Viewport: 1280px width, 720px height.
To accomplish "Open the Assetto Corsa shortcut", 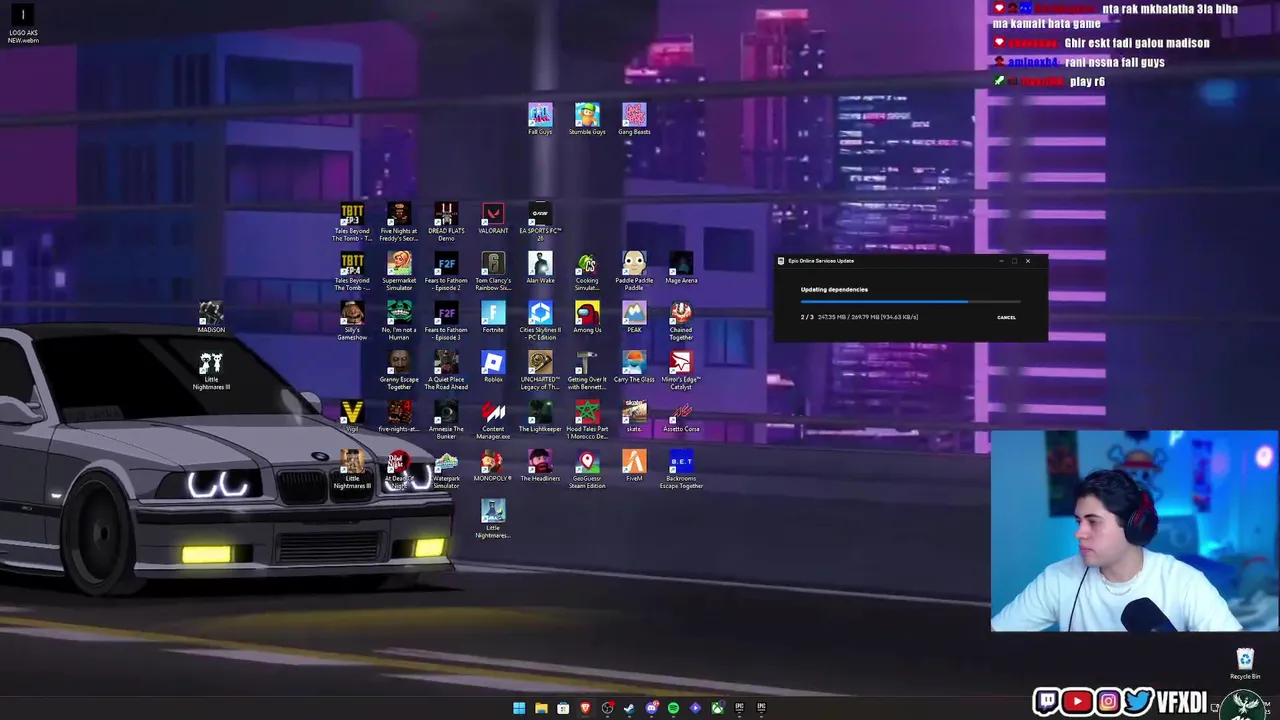I will [x=681, y=416].
